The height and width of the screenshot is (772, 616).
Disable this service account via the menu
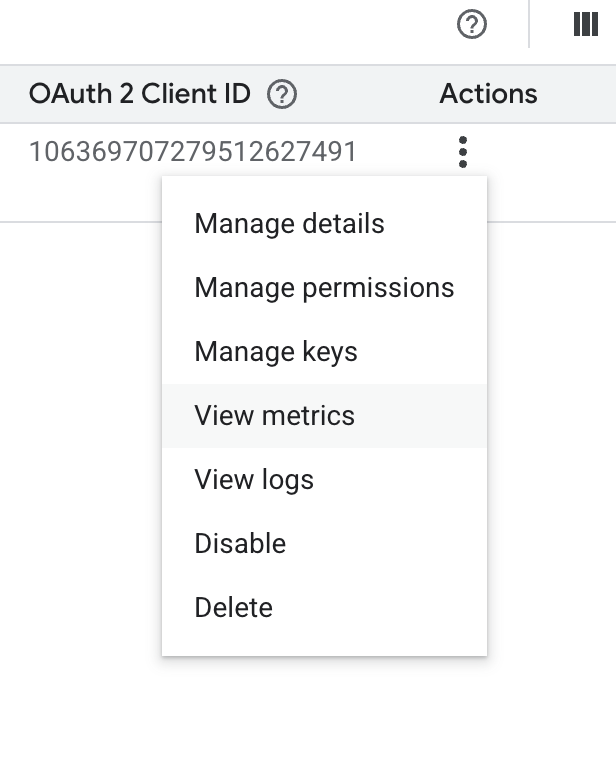(240, 544)
